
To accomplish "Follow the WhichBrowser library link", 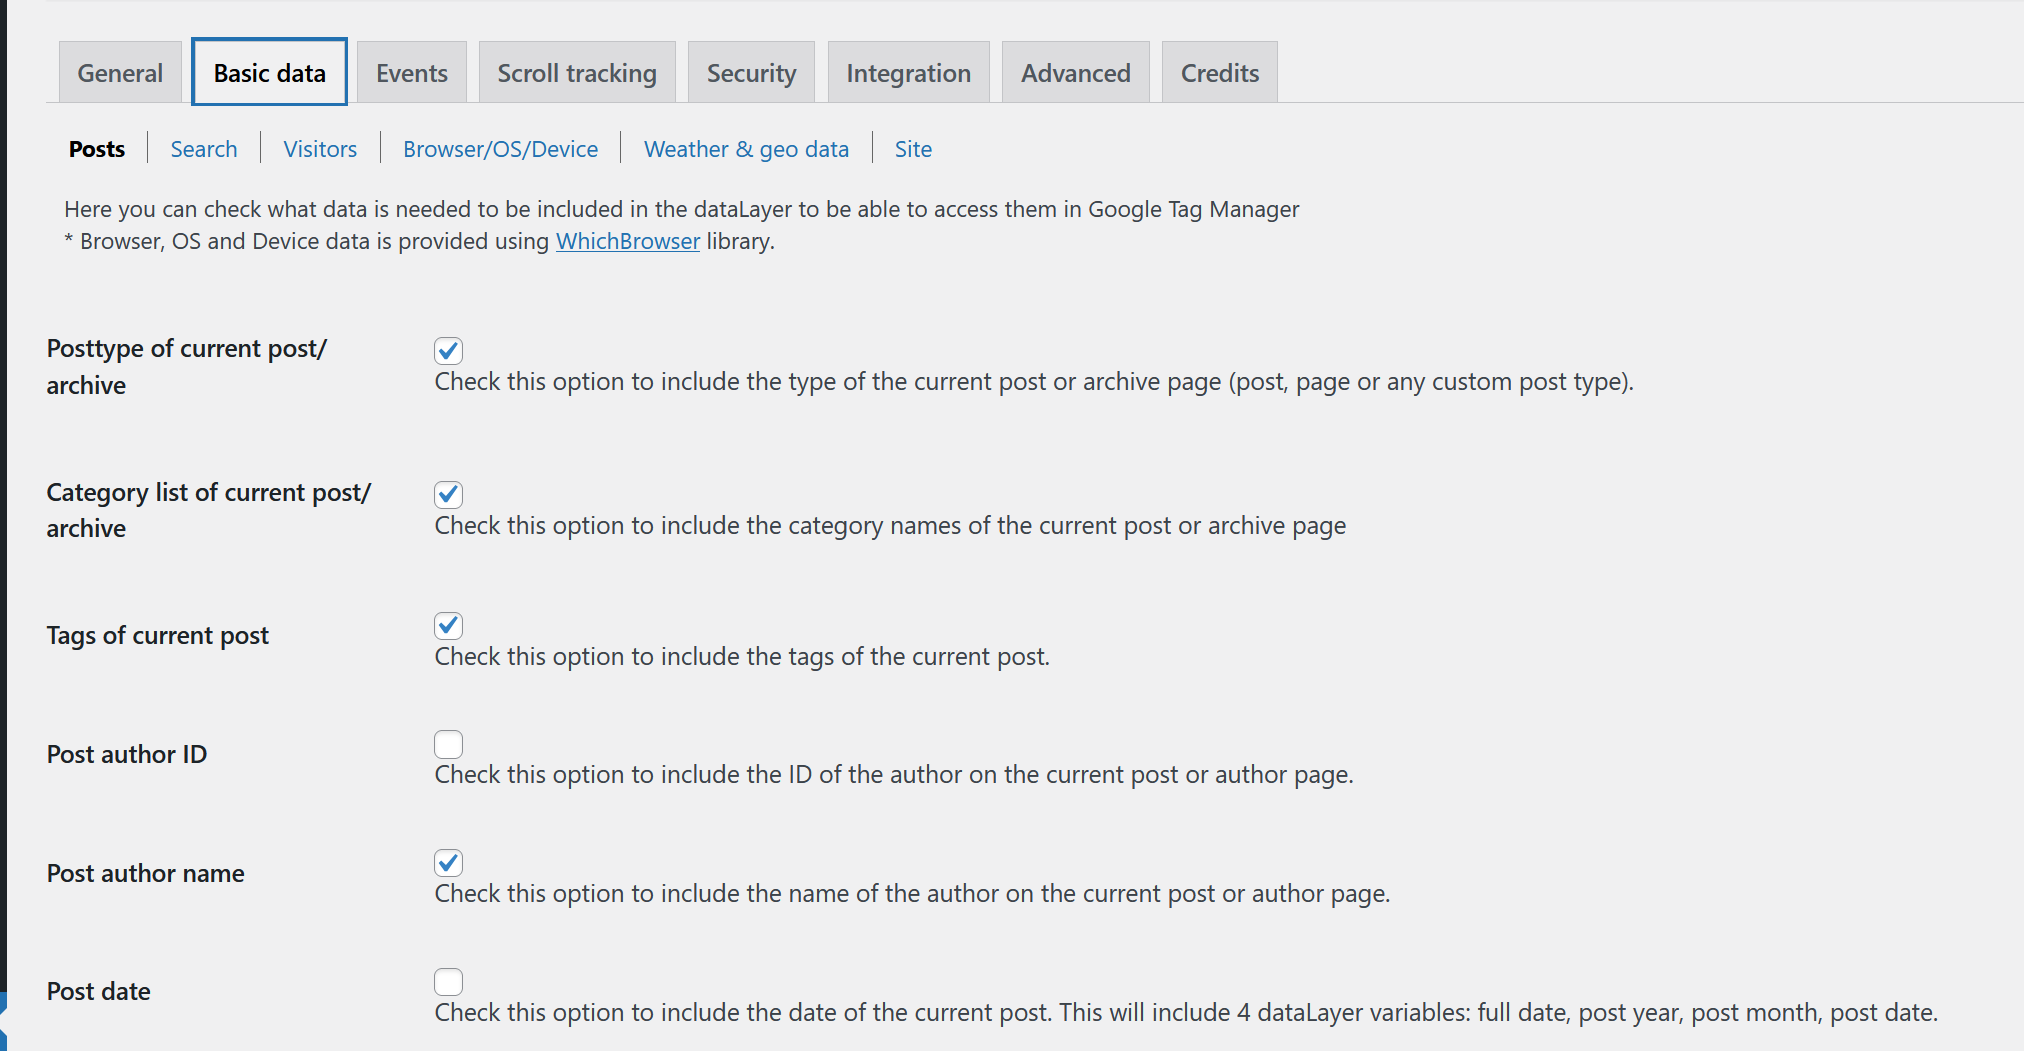I will [627, 241].
